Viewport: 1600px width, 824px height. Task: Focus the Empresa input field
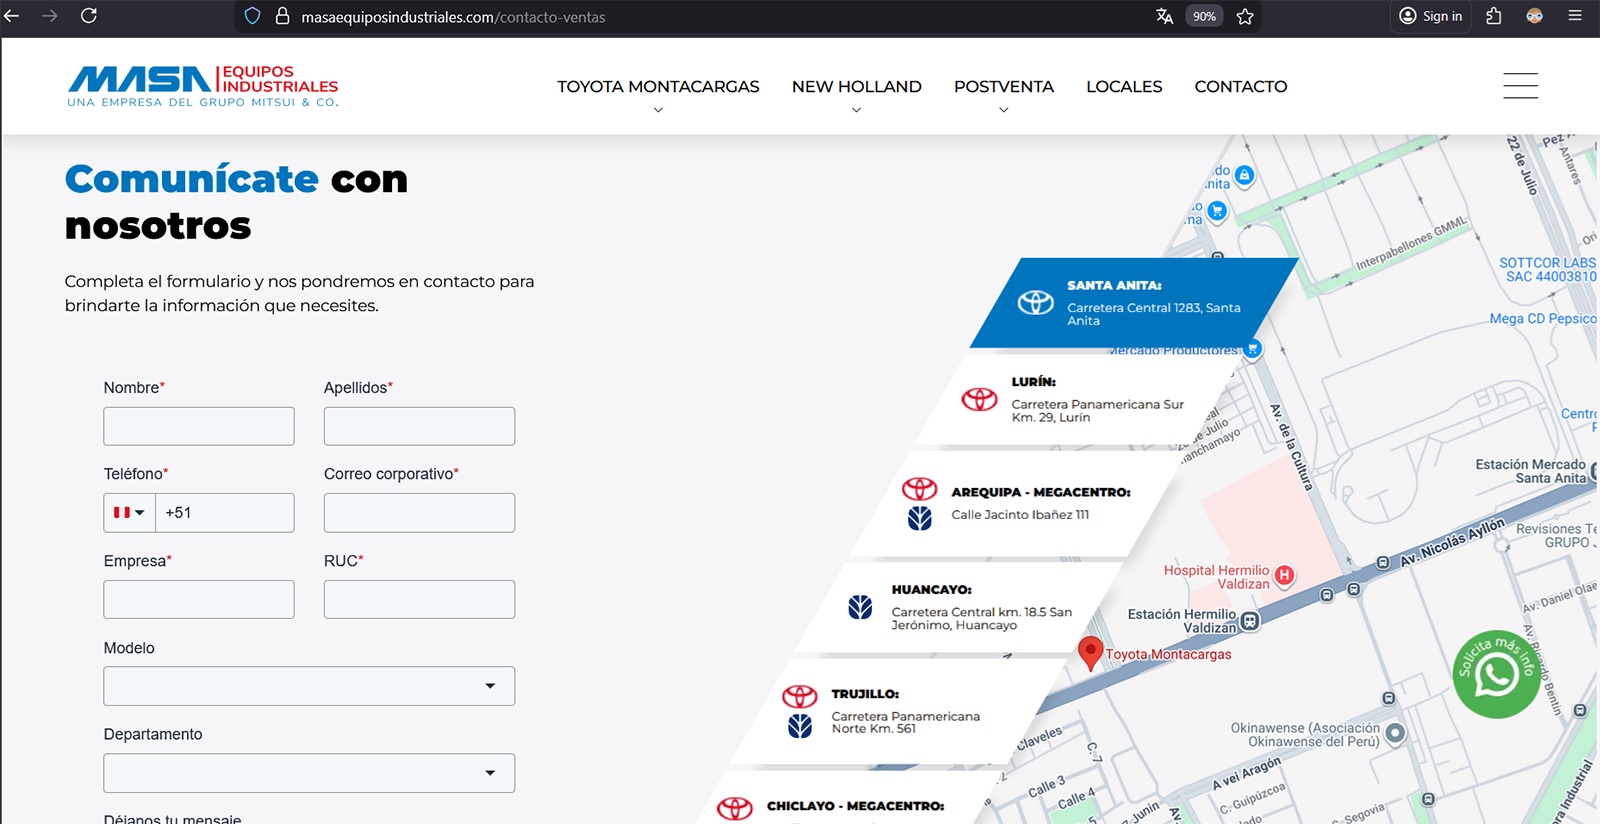pyautogui.click(x=199, y=599)
